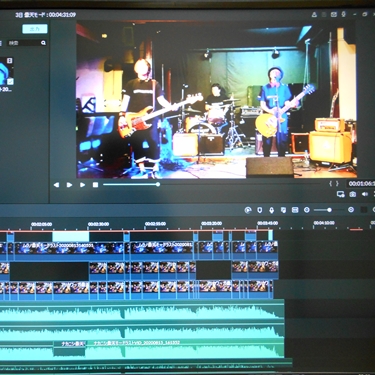Screen dimensions: 375x375
Task: Step back with the previous-frame button
Action: (56, 185)
